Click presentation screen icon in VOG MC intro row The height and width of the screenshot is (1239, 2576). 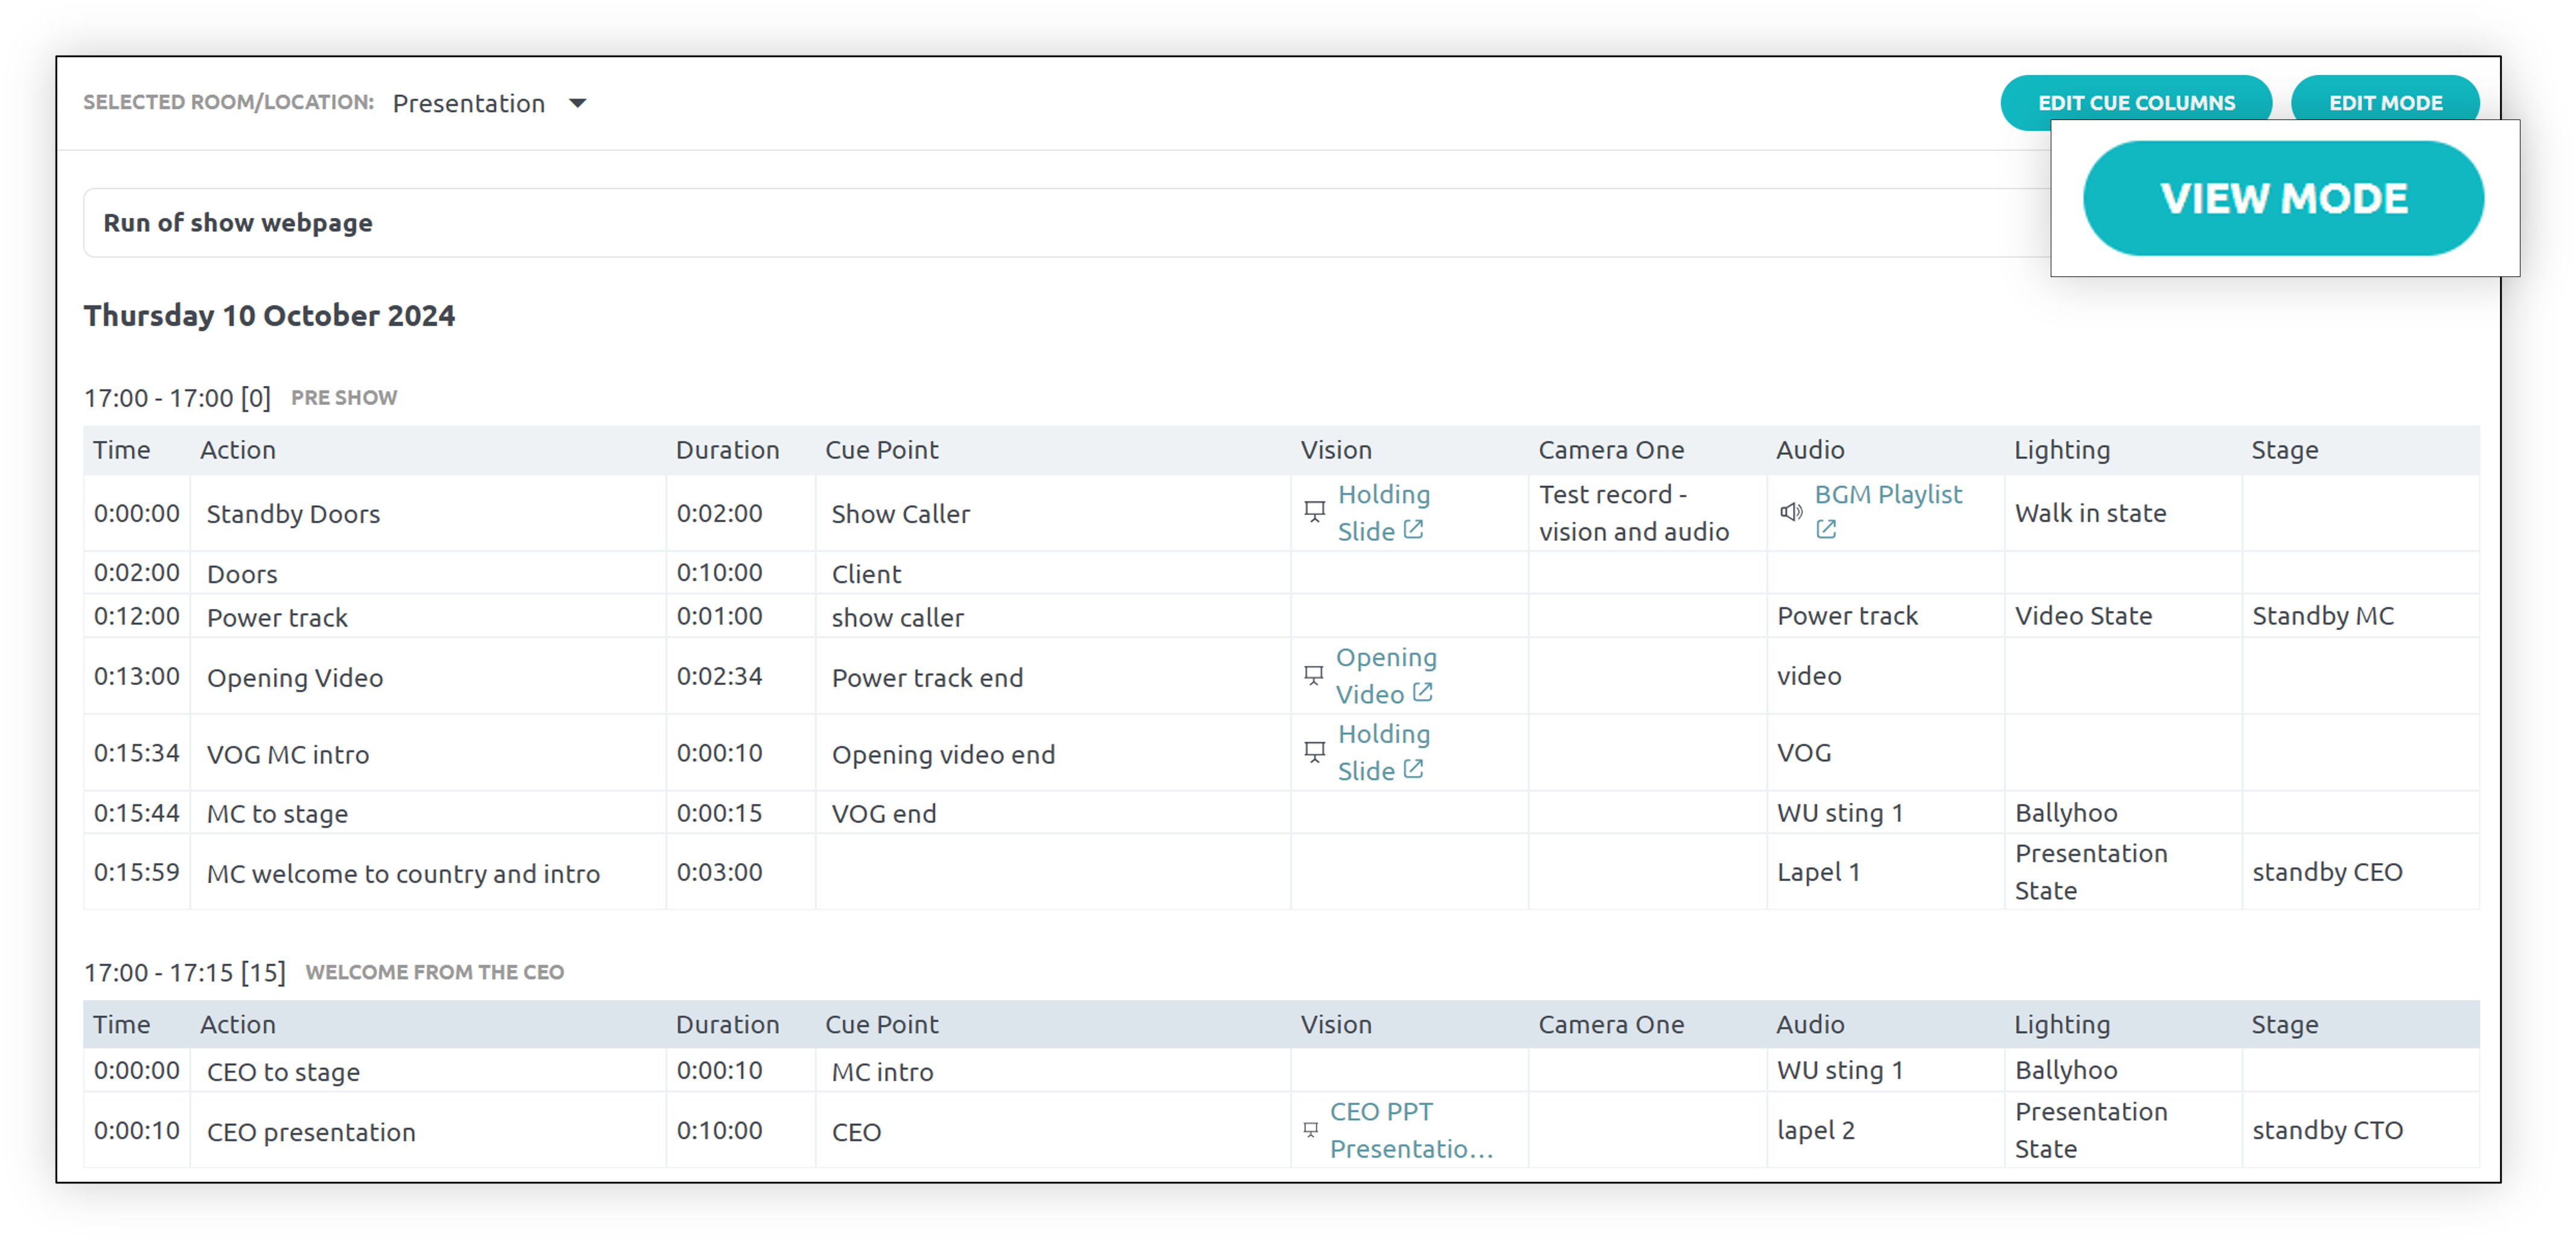click(x=1314, y=751)
